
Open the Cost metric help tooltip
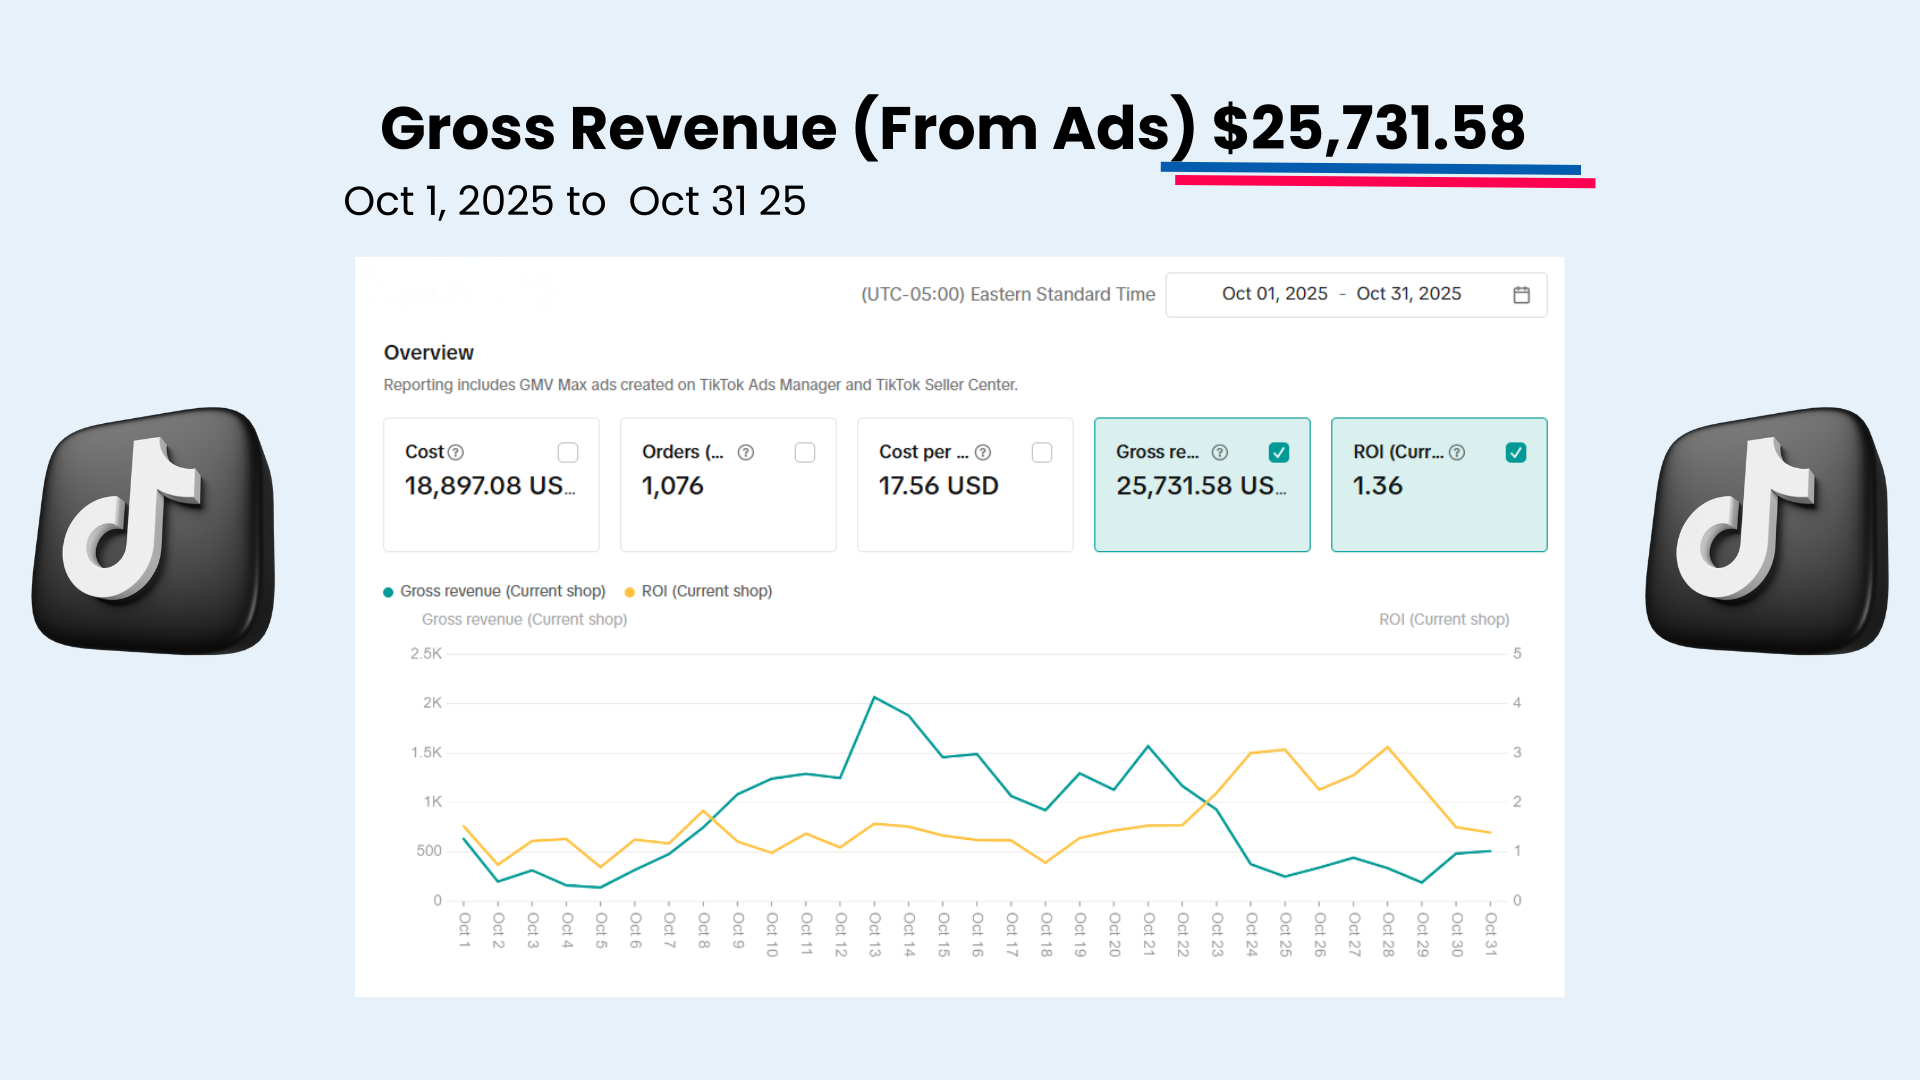(x=457, y=452)
